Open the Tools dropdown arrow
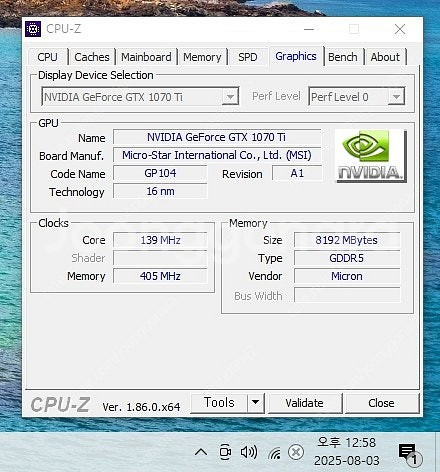 pyautogui.click(x=255, y=403)
